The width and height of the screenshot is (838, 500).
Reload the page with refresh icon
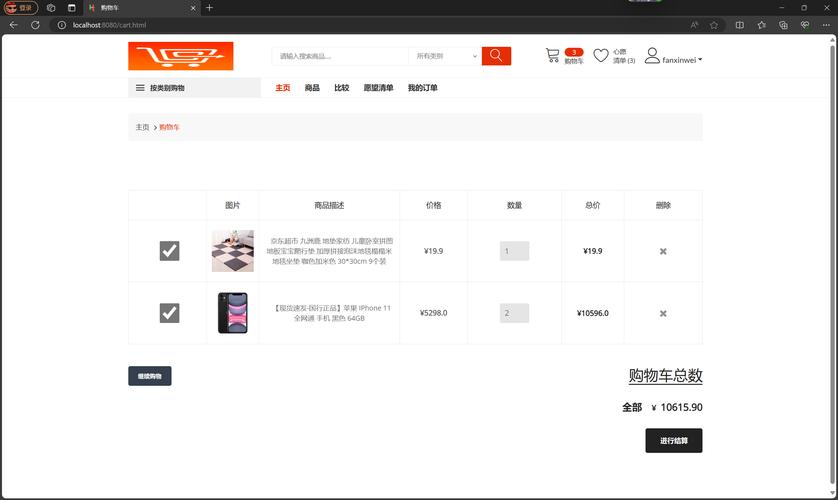35,25
